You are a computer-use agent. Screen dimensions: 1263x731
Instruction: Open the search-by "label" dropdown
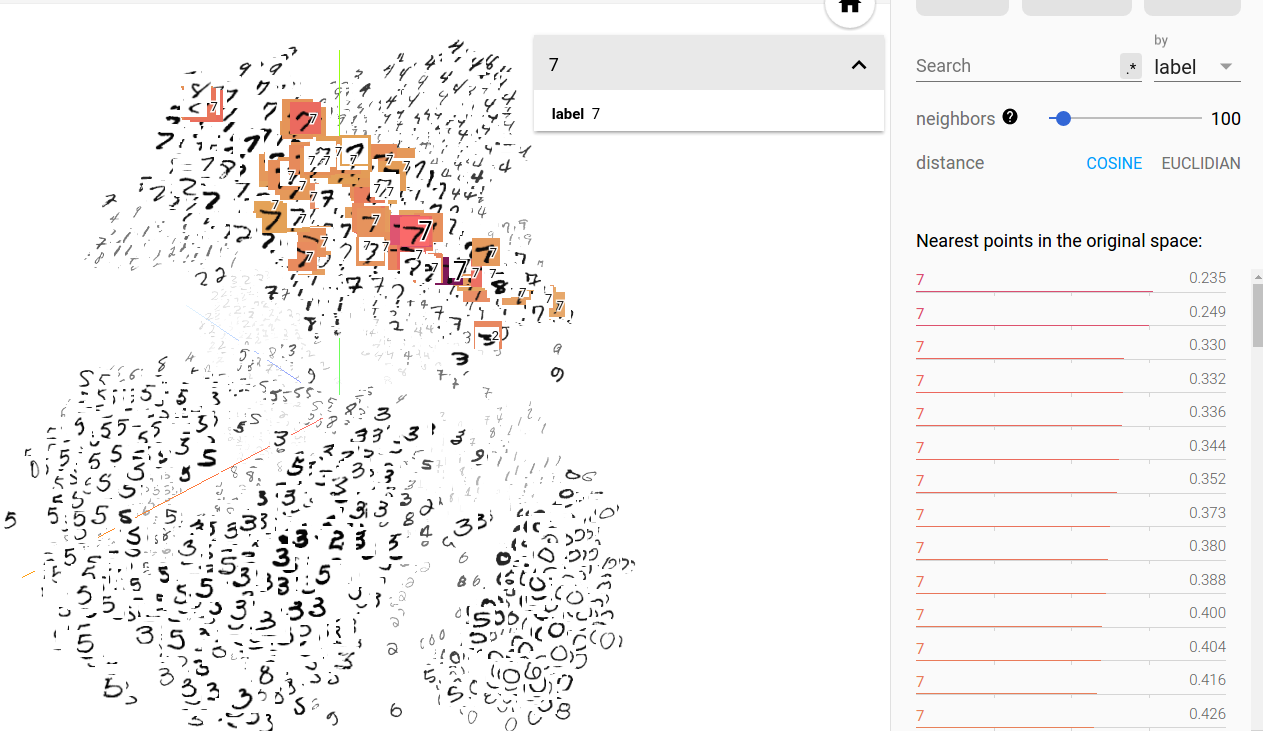tap(1196, 67)
